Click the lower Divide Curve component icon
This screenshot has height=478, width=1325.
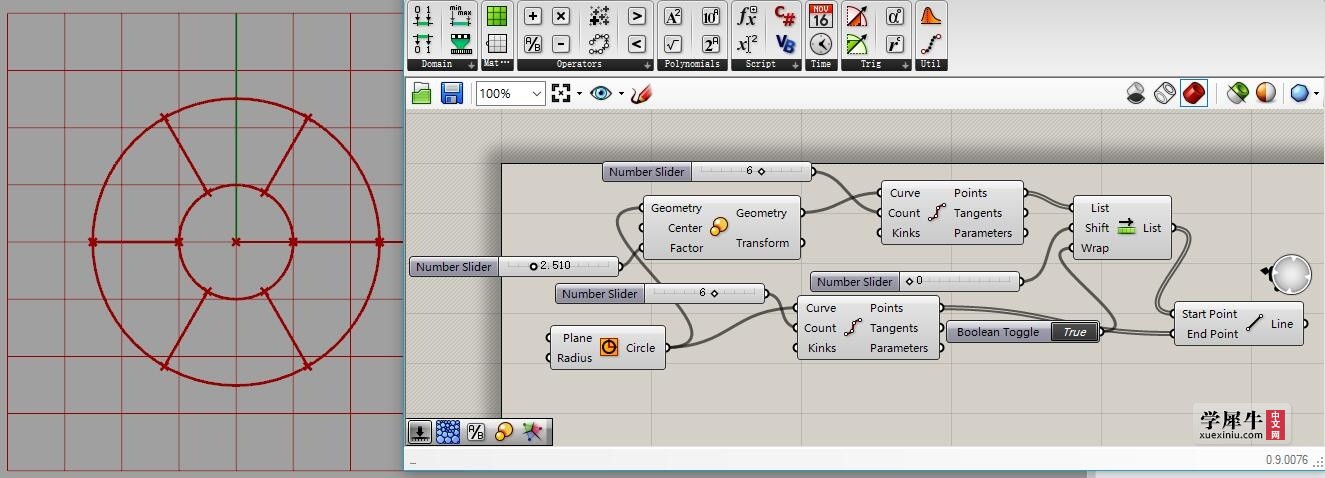point(853,328)
